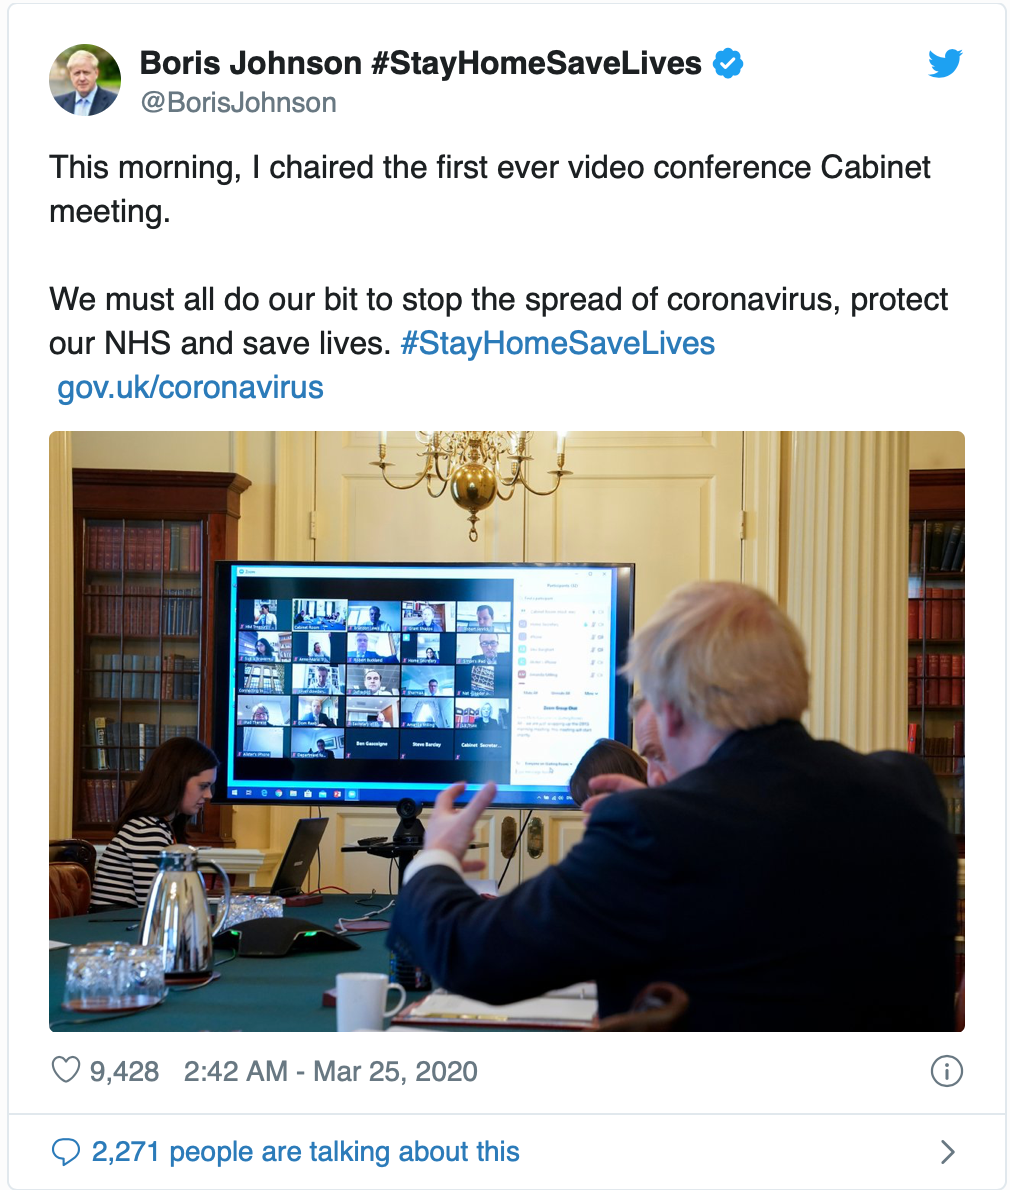Viewport: 1010px width, 1190px height.
Task: Open the Cabinet meeting photo
Action: coord(507,731)
